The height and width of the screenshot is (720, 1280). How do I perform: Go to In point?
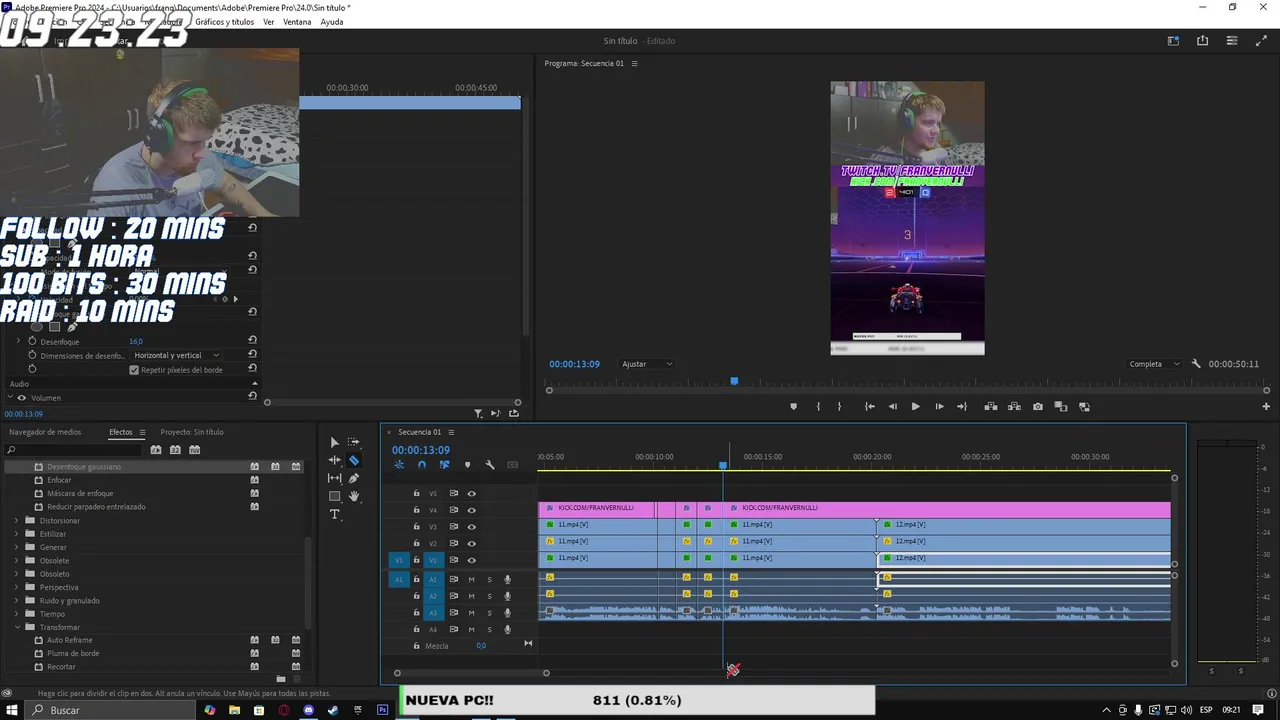[x=869, y=407]
